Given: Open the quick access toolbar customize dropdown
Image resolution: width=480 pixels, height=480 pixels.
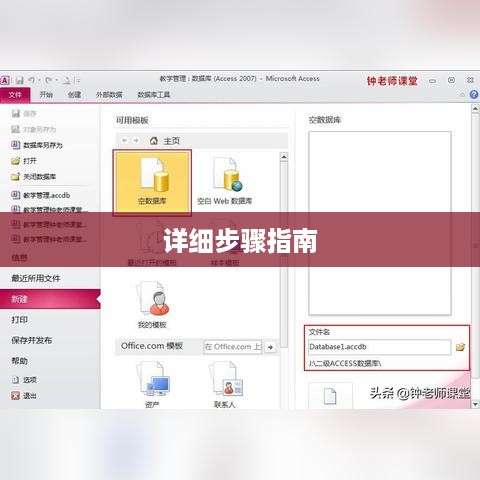Looking at the screenshot, I should point(78,80).
